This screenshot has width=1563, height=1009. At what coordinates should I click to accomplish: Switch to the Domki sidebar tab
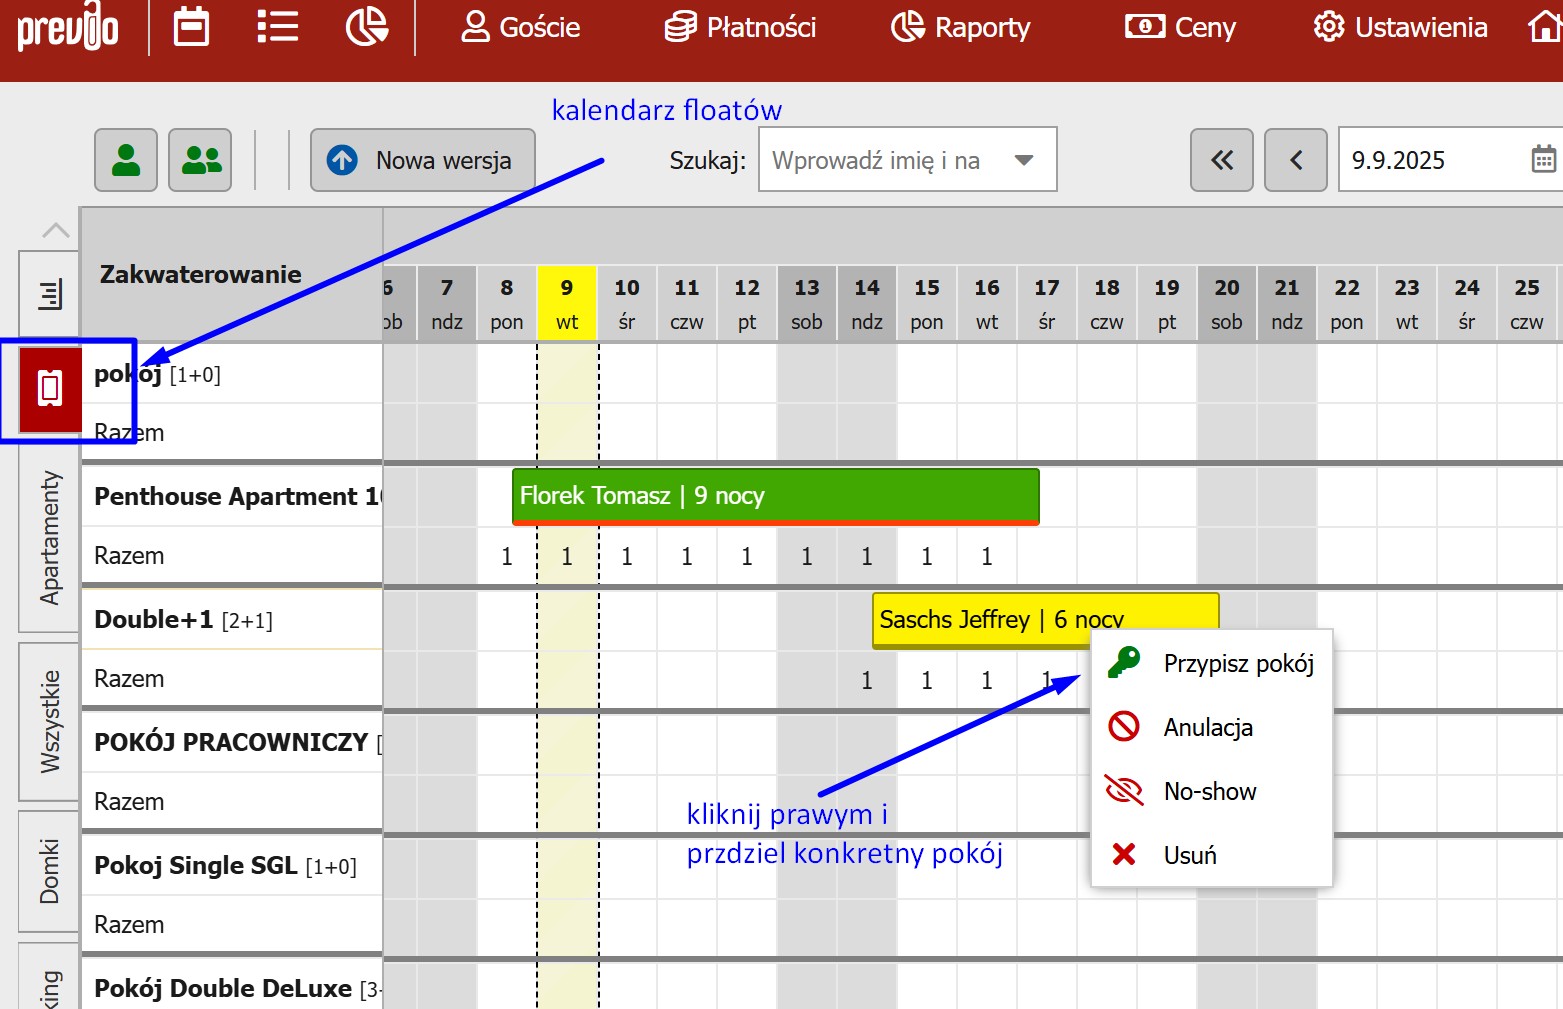pyautogui.click(x=50, y=872)
